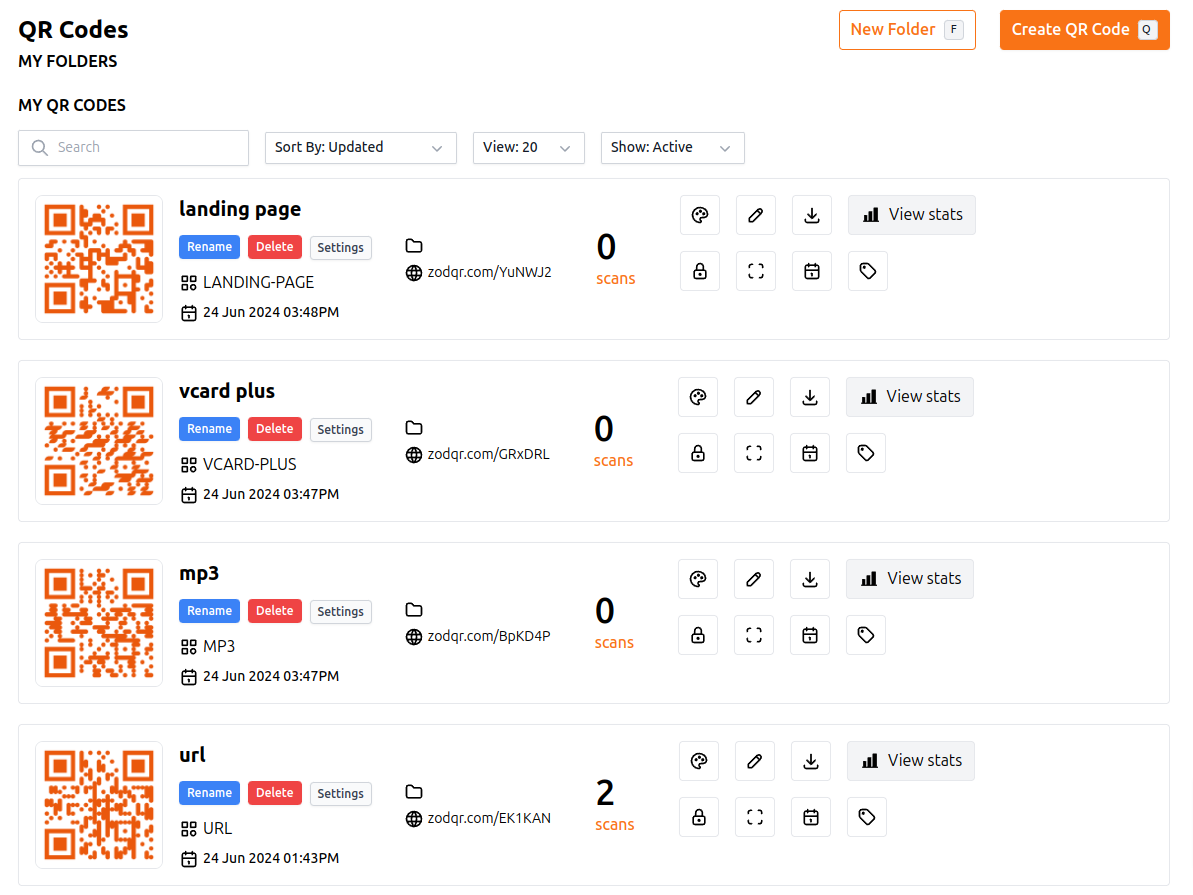Click the Search input field

133,148
